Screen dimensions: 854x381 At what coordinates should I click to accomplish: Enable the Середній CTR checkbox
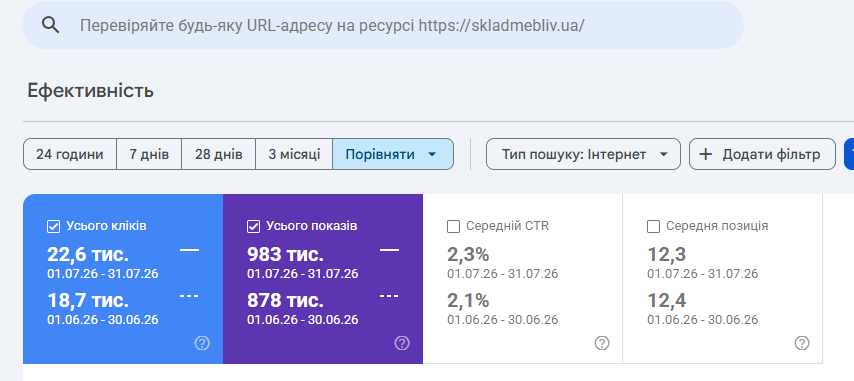[x=453, y=226]
